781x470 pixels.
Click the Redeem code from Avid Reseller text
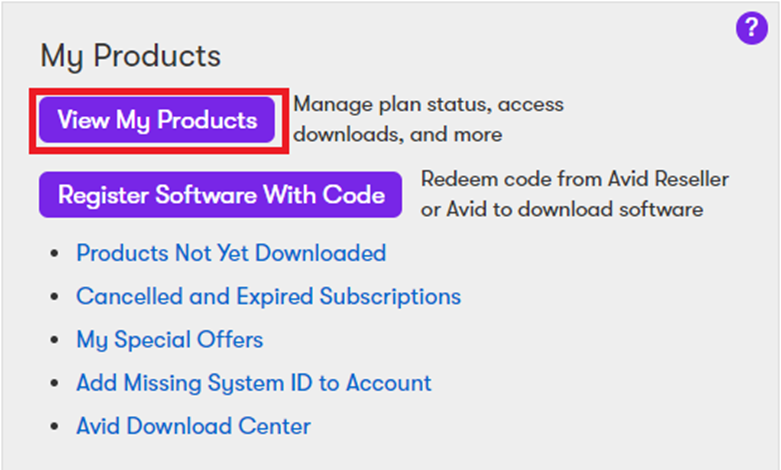pos(575,179)
